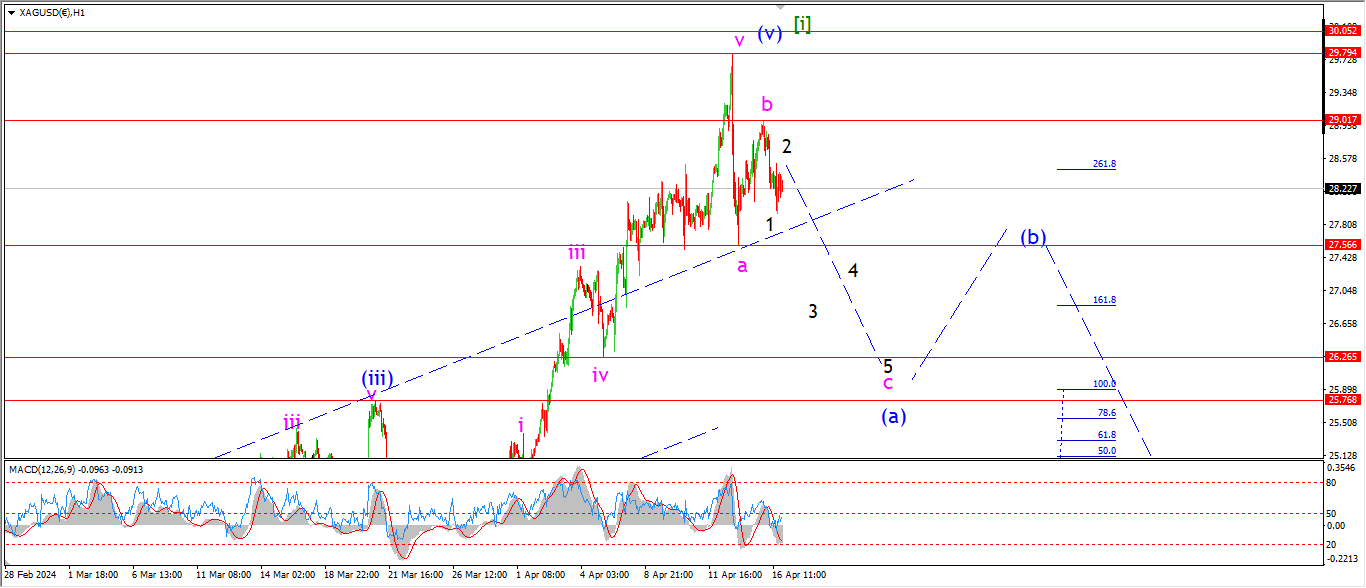1366x588 pixels.
Task: Click the 161.8 Fibonacci level label
Action: click(x=1105, y=300)
